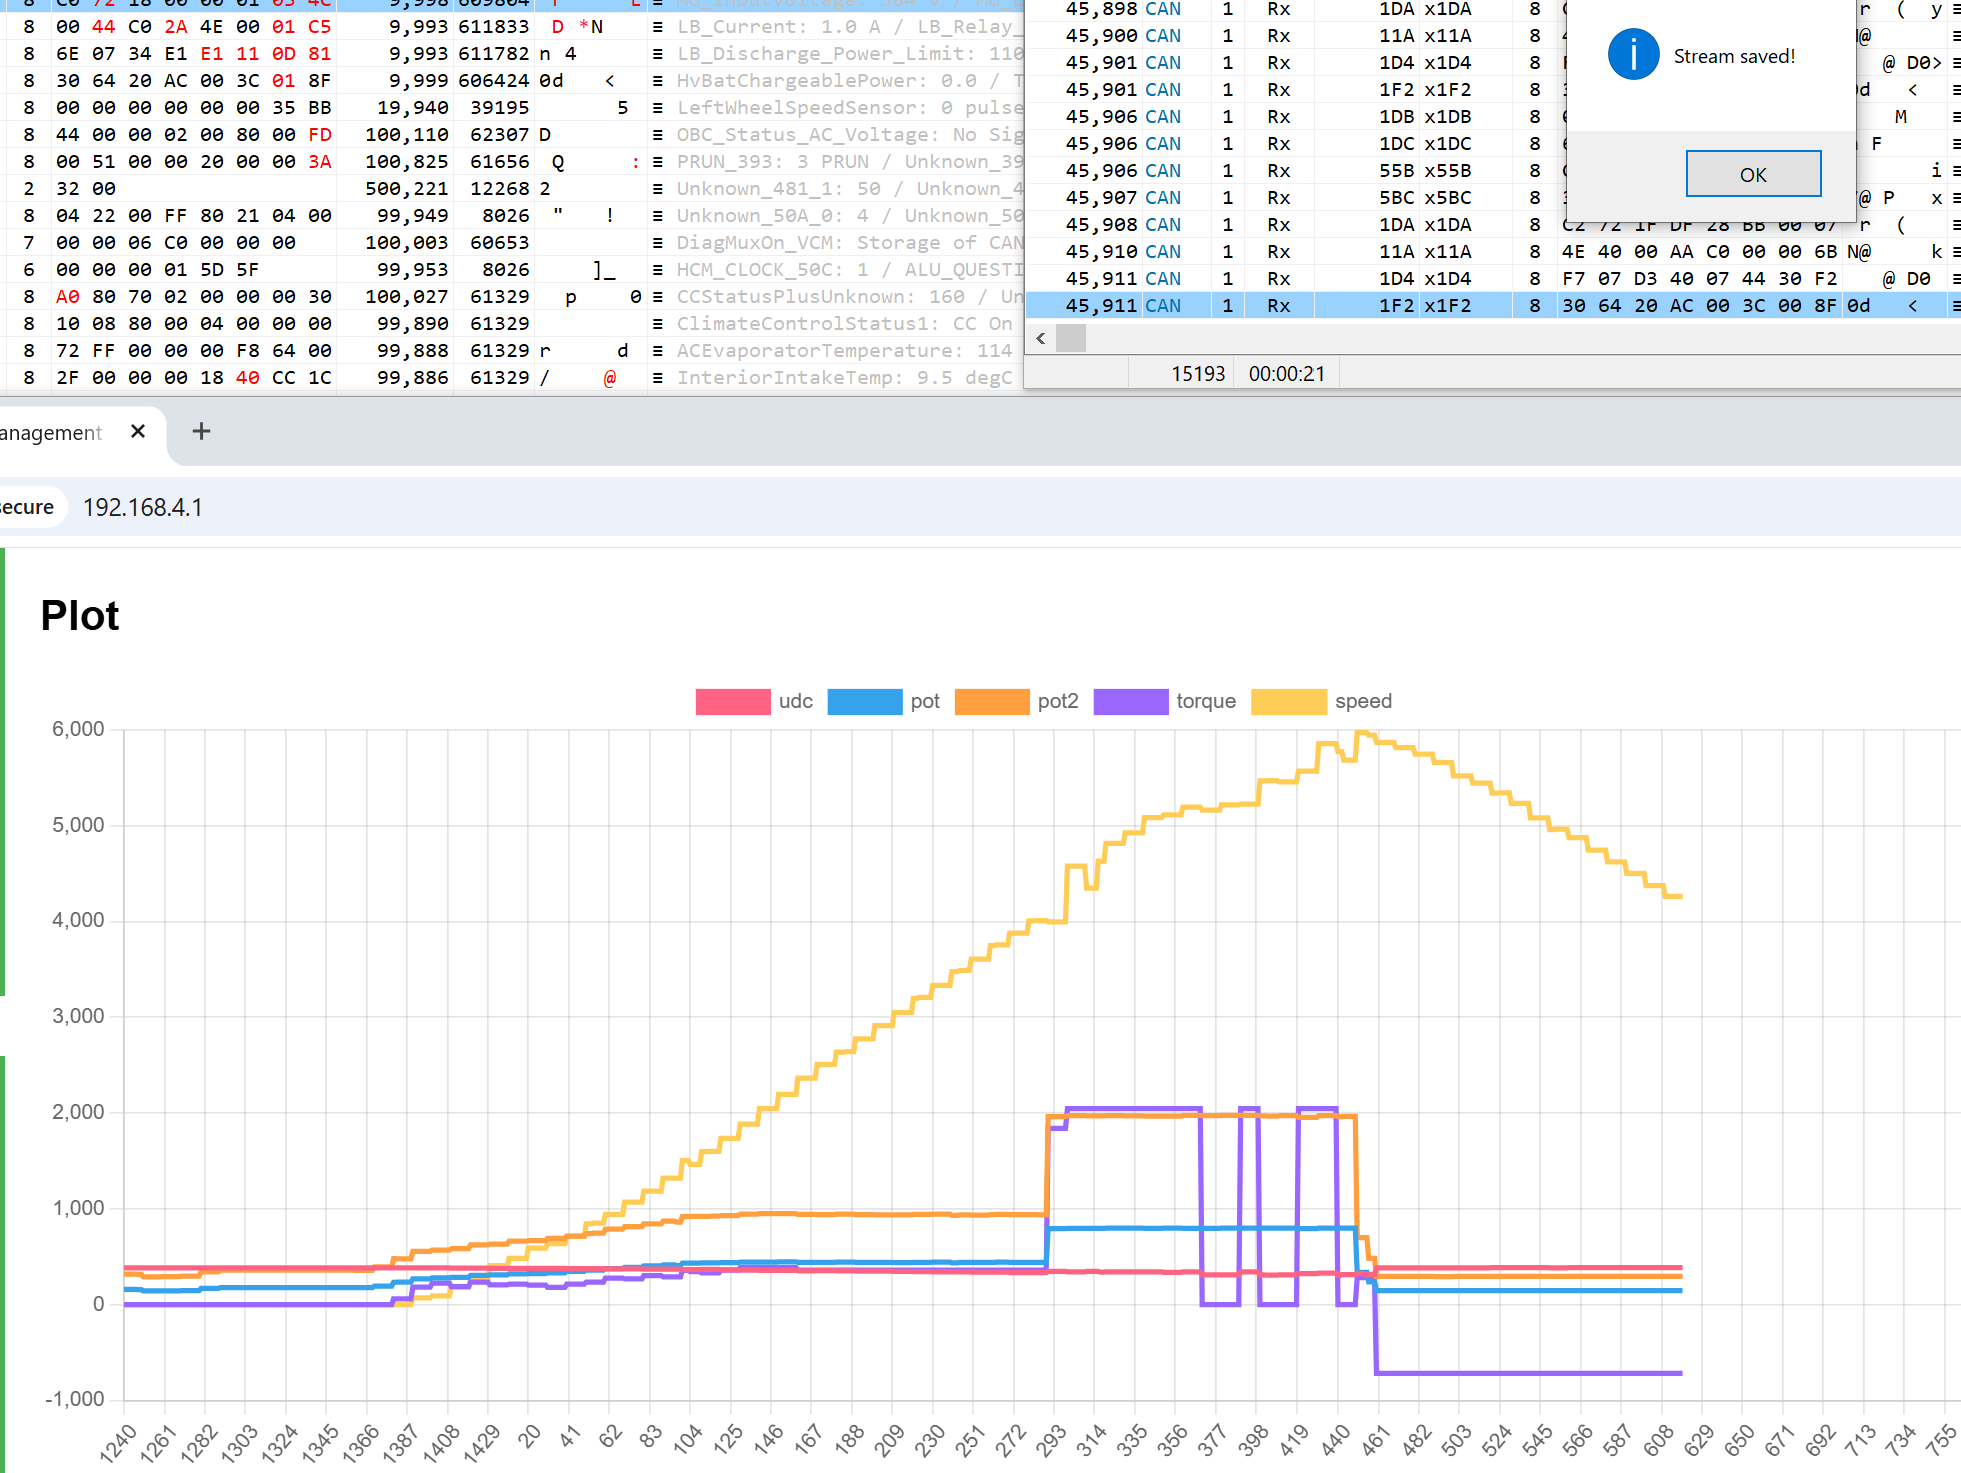Expand LeftWheelSpeedSensor signal row marker
Image resolution: width=1961 pixels, height=1473 pixels.
(x=657, y=108)
